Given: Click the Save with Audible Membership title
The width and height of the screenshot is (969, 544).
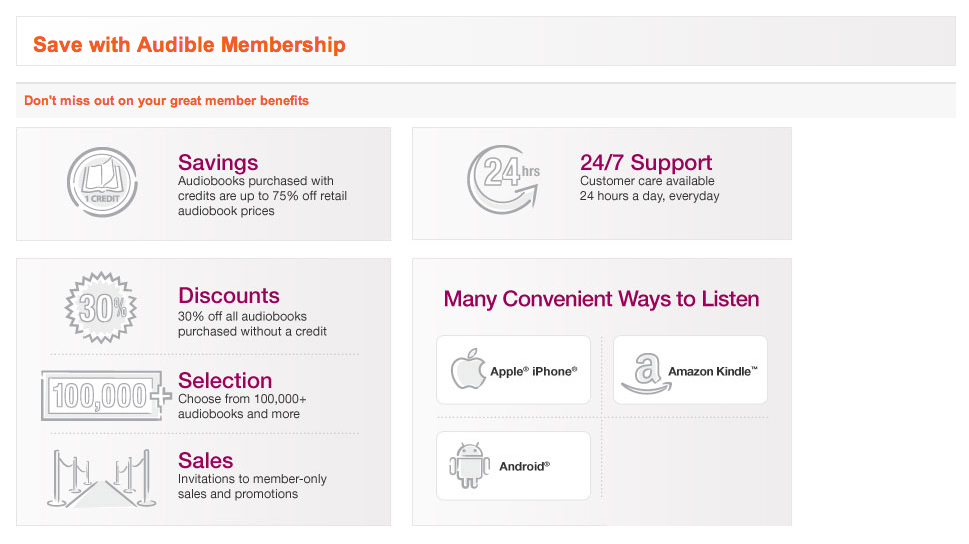Looking at the screenshot, I should tap(189, 45).
